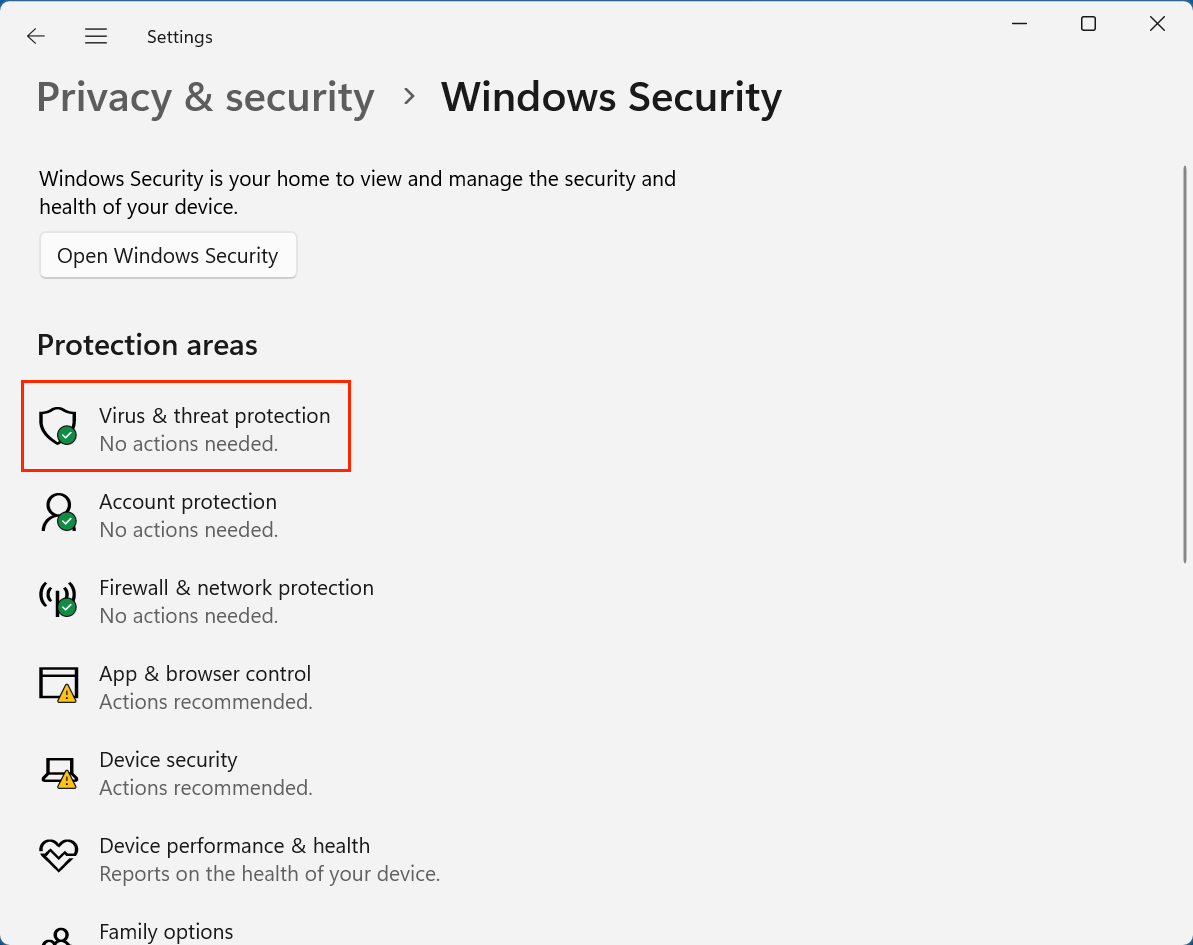Screen dimensions: 1193x945
Task: Click the Device security laptop icon
Action: [58, 771]
